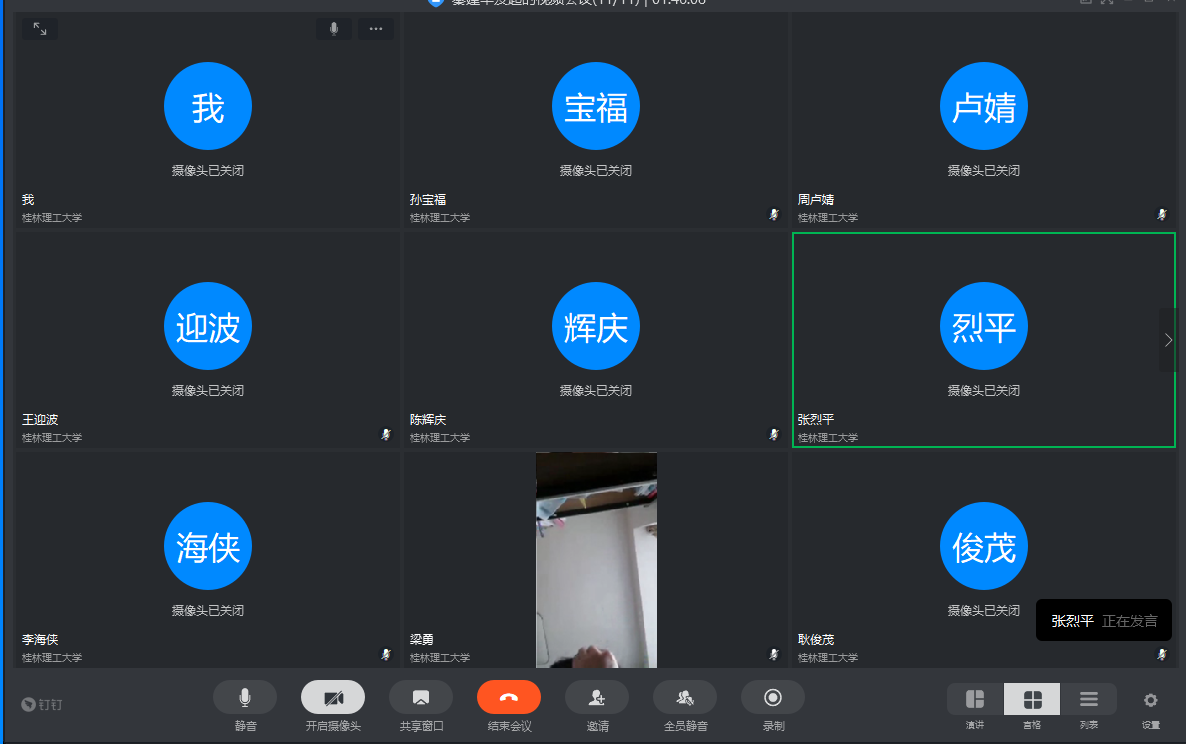Switch to 演讲 speaker view
Image resolution: width=1186 pixels, height=744 pixels.
[x=975, y=699]
